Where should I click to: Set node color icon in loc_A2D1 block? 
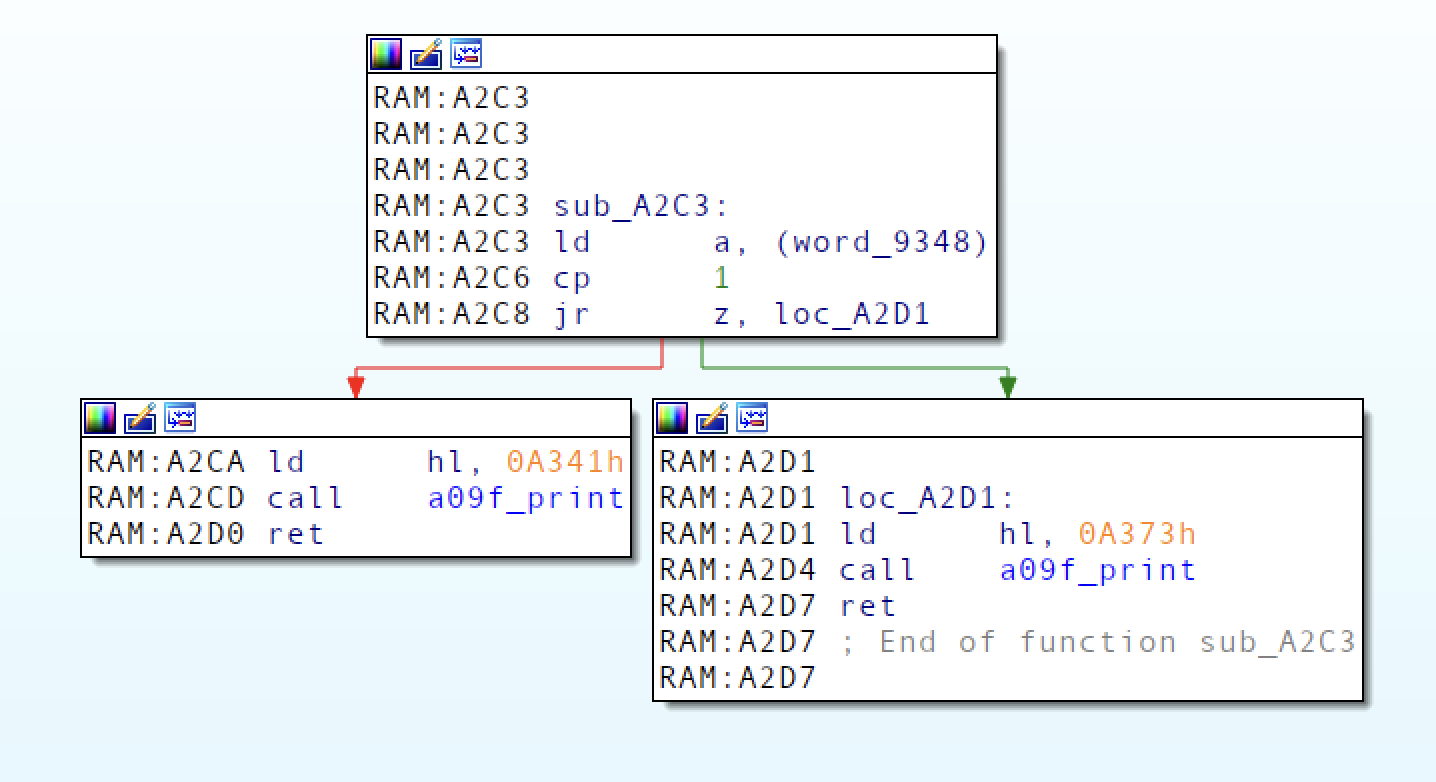[672, 418]
